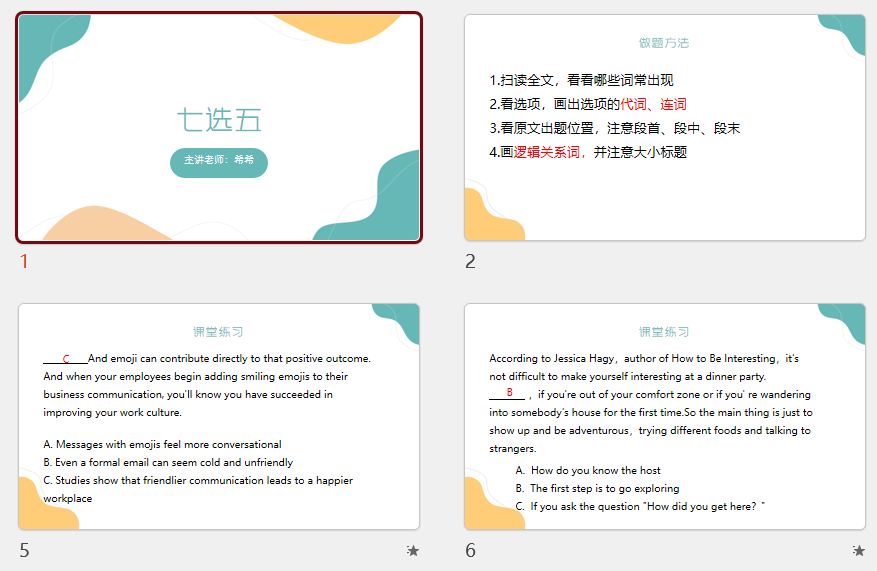Click the slide number 2 label
Screen dimensions: 877x571
coord(470,262)
